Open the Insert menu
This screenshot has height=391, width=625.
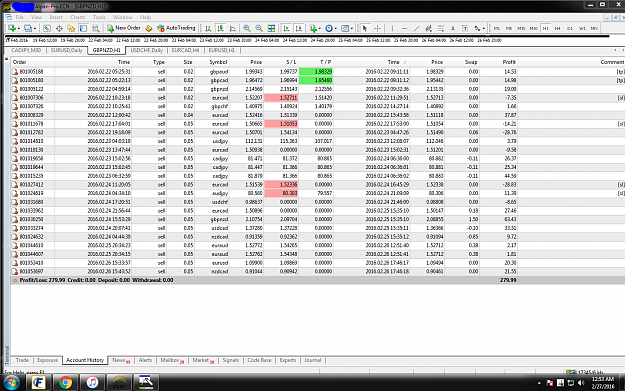pos(56,17)
